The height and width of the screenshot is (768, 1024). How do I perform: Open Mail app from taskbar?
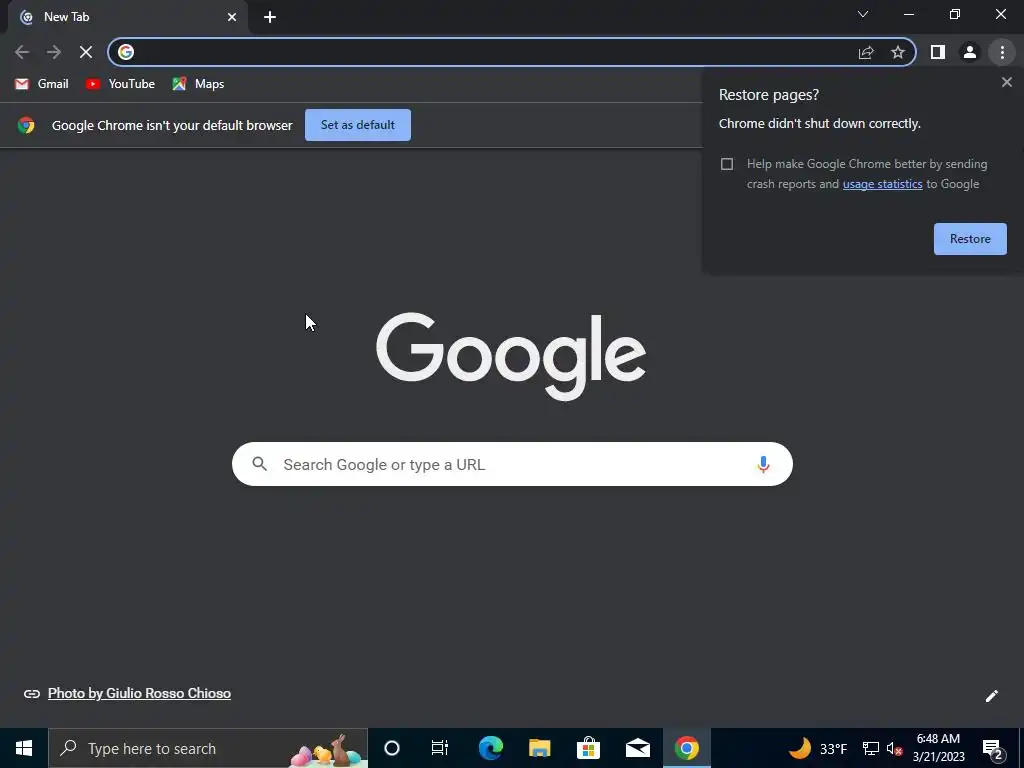[x=637, y=748]
